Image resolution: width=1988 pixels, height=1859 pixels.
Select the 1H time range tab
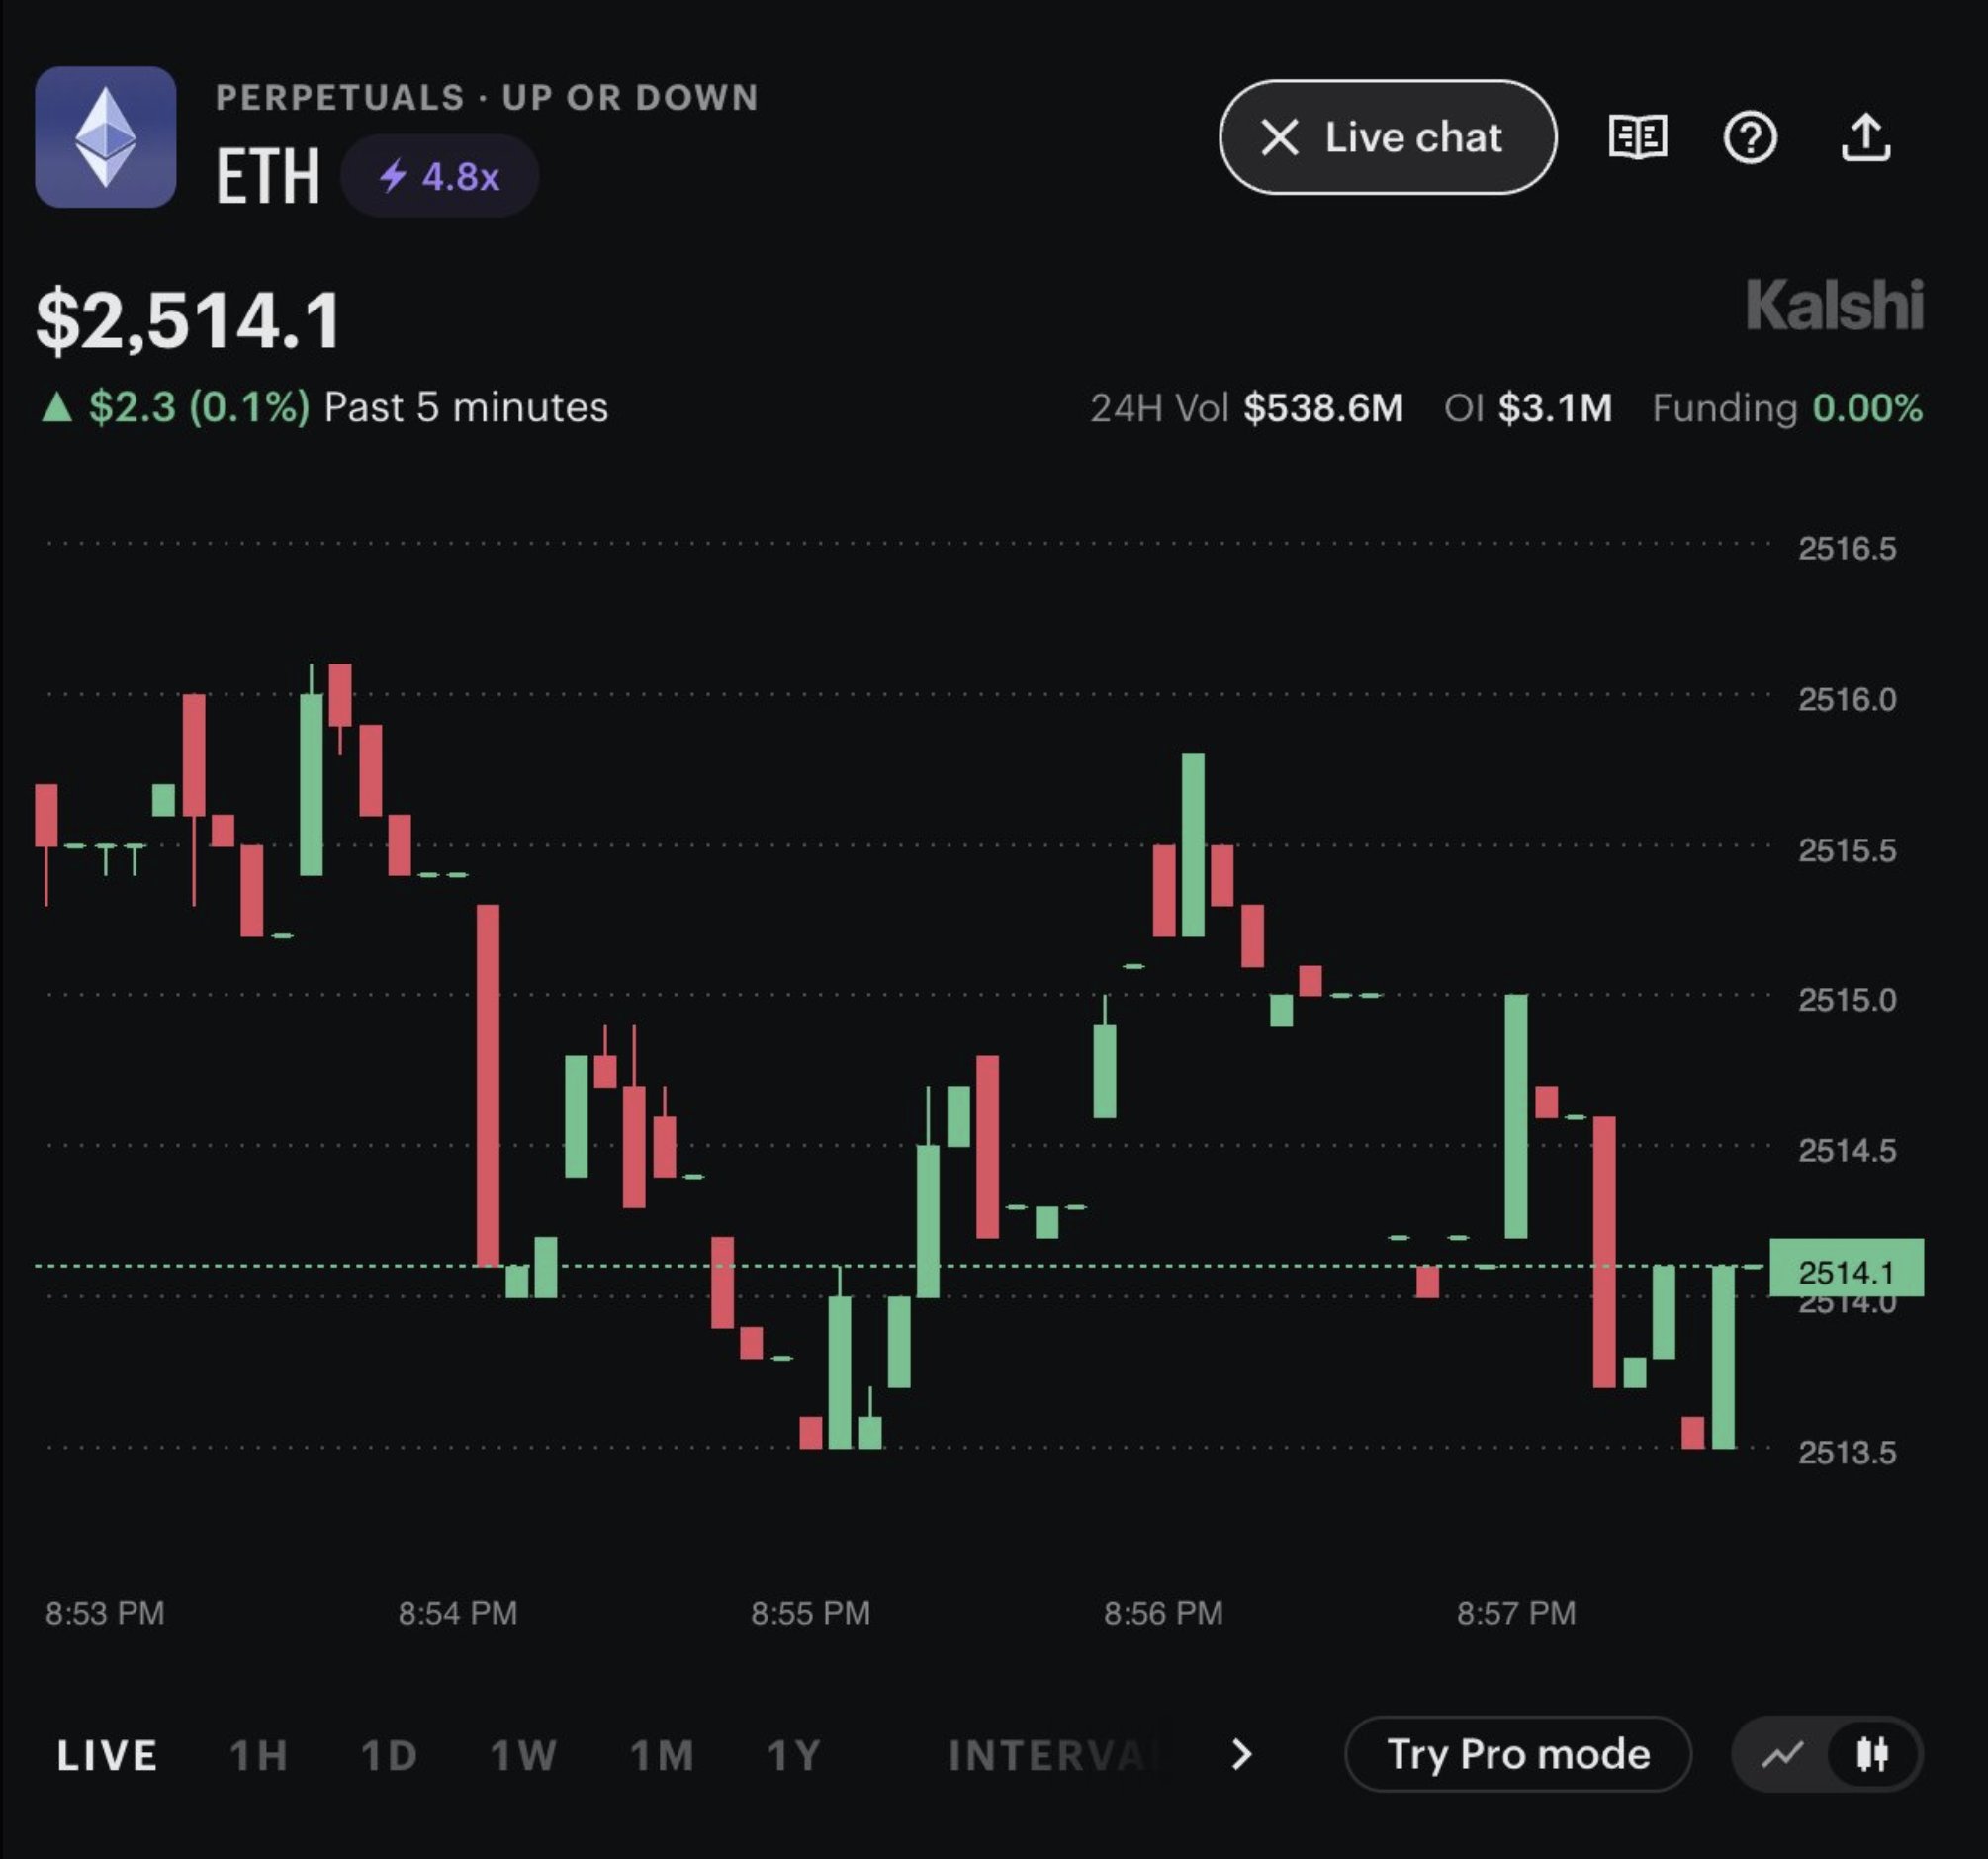point(259,1756)
